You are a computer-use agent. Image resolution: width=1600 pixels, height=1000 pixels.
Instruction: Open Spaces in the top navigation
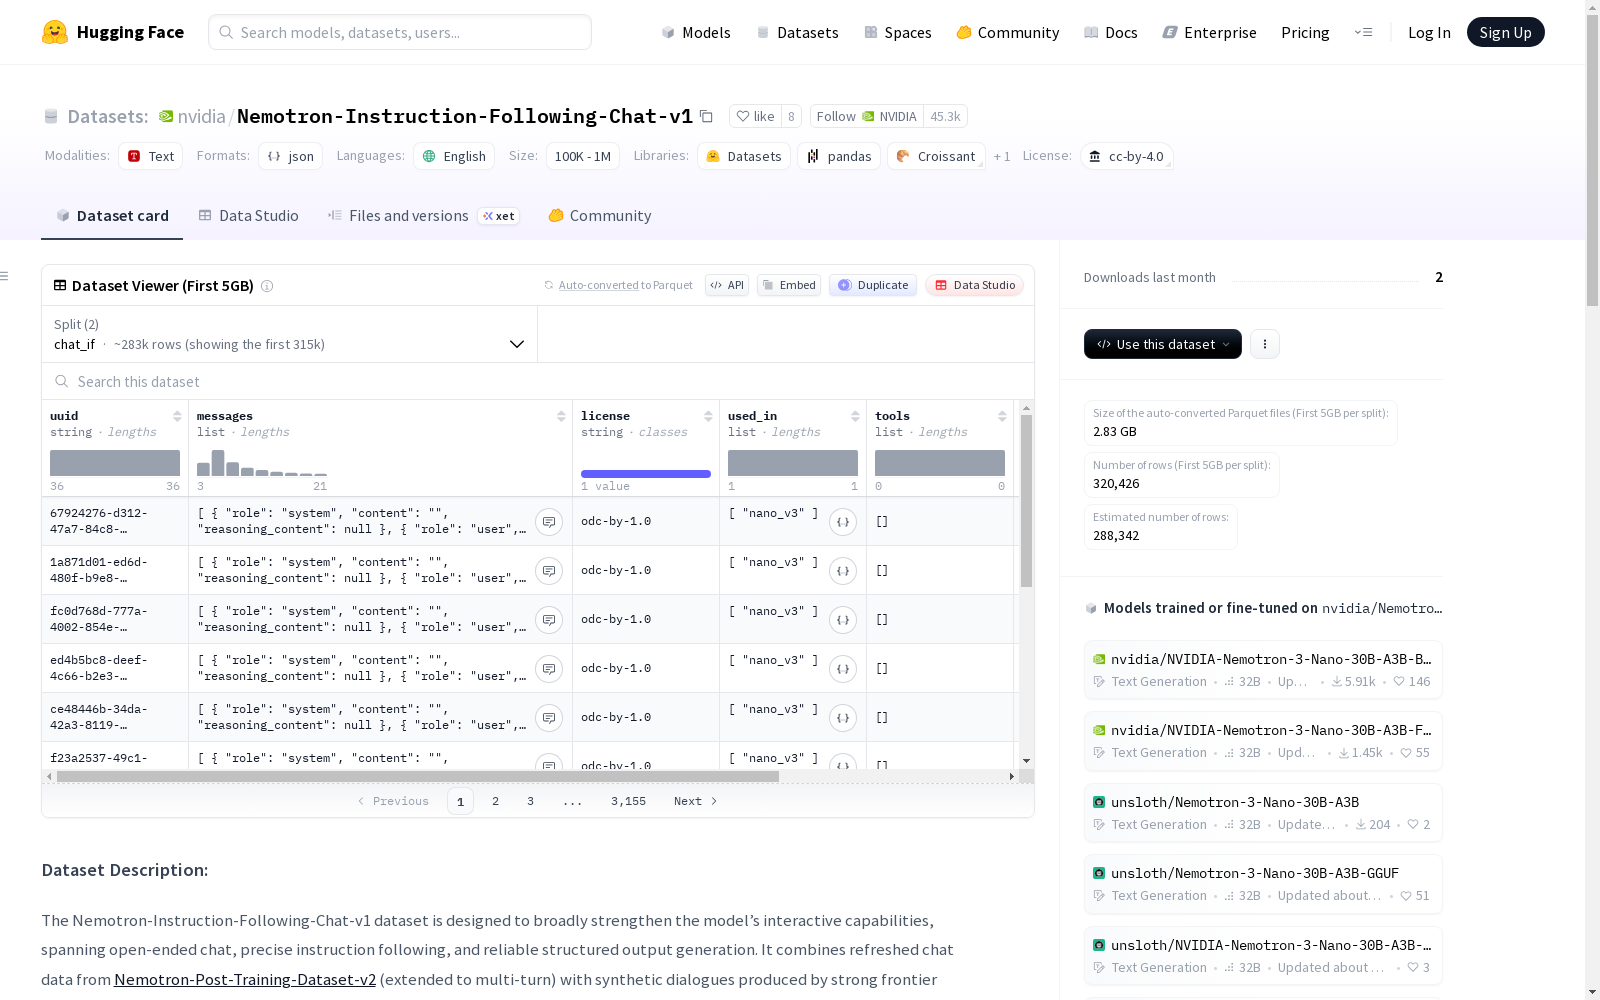coord(898,32)
